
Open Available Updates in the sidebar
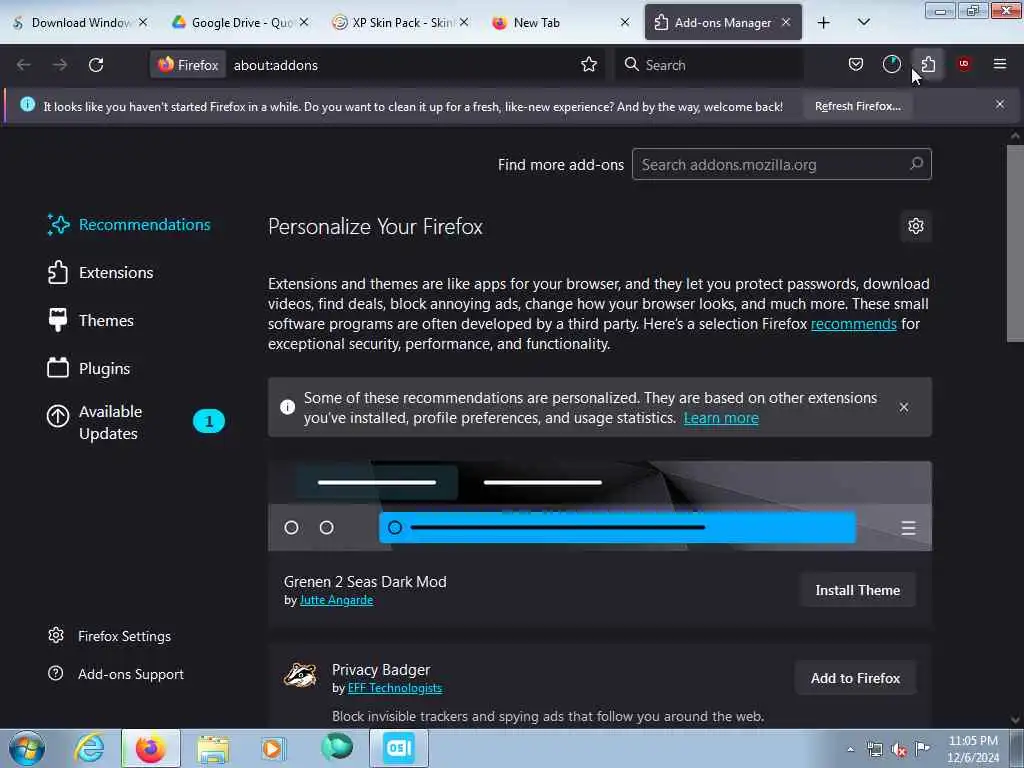click(x=136, y=422)
